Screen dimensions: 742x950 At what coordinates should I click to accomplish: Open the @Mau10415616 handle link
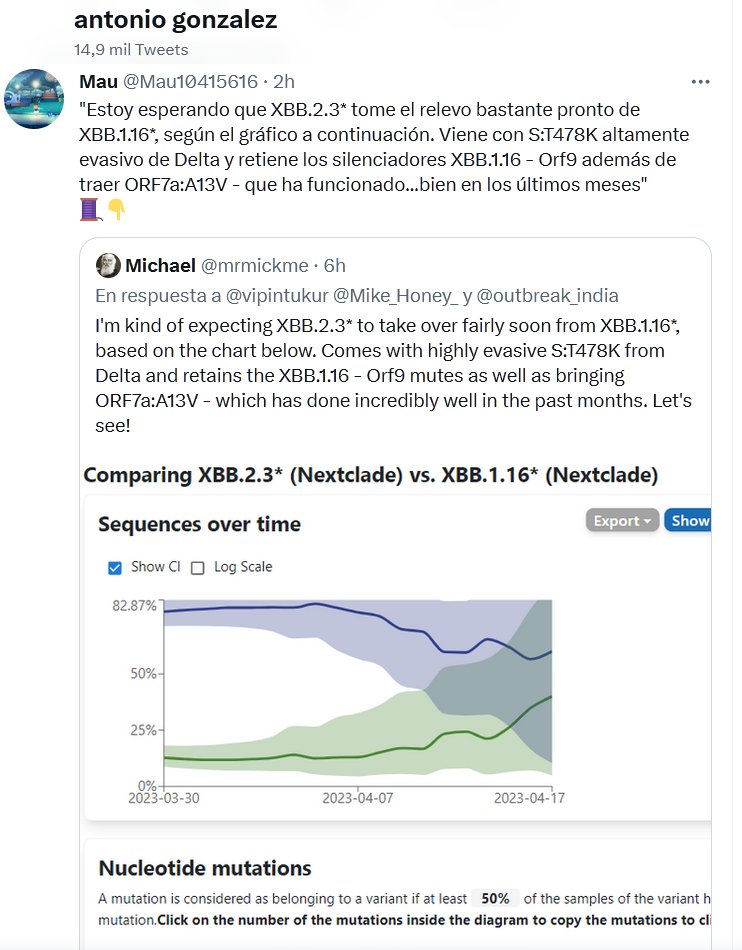tap(190, 81)
